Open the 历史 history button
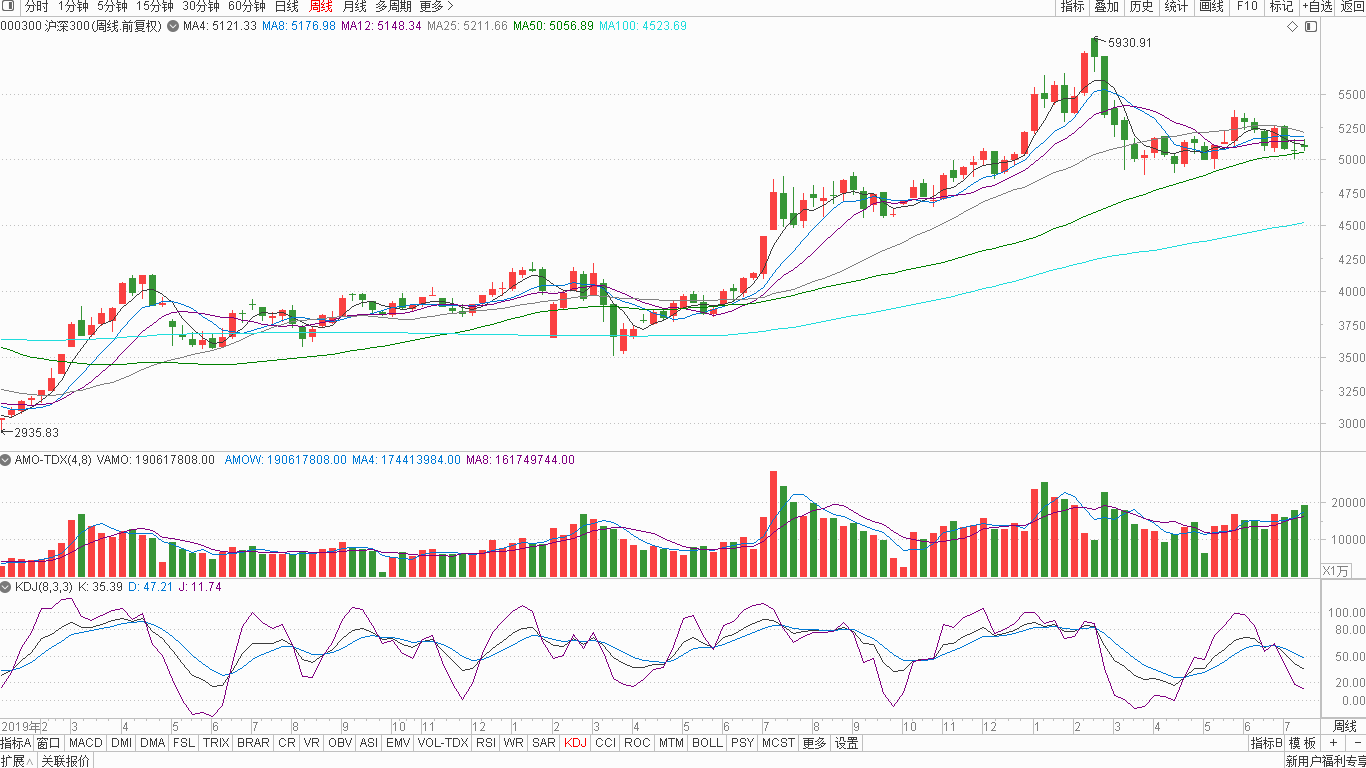This screenshot has width=1366, height=768. point(1141,6)
